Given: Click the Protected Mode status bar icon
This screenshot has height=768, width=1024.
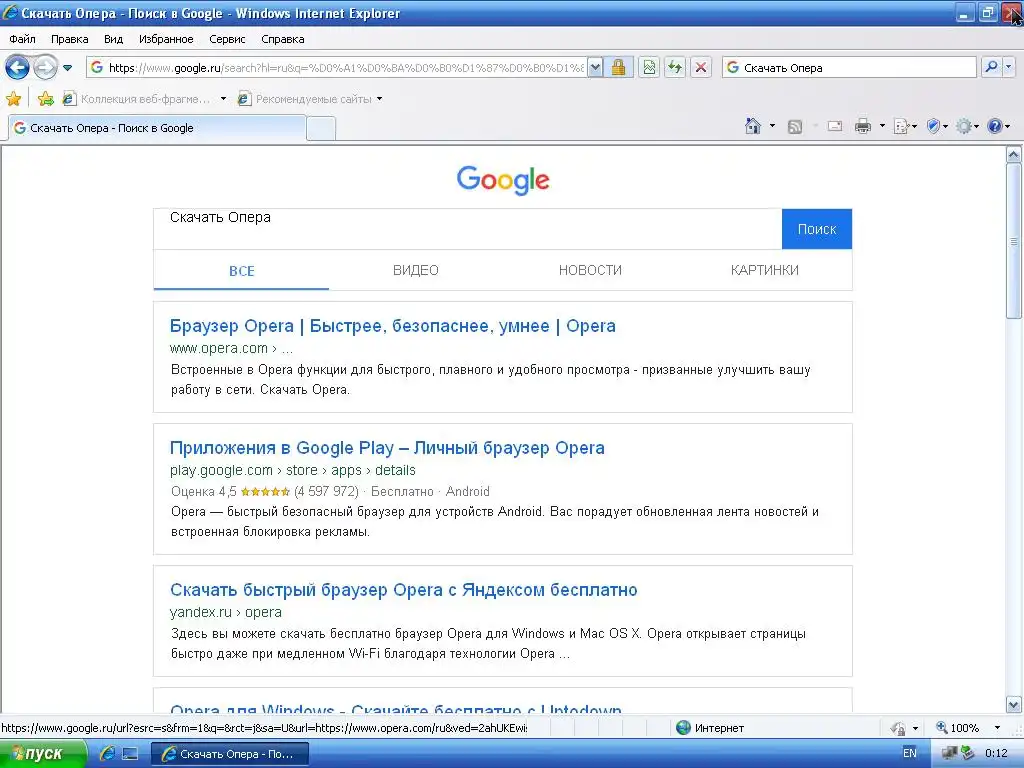Looking at the screenshot, I should click(x=899, y=728).
